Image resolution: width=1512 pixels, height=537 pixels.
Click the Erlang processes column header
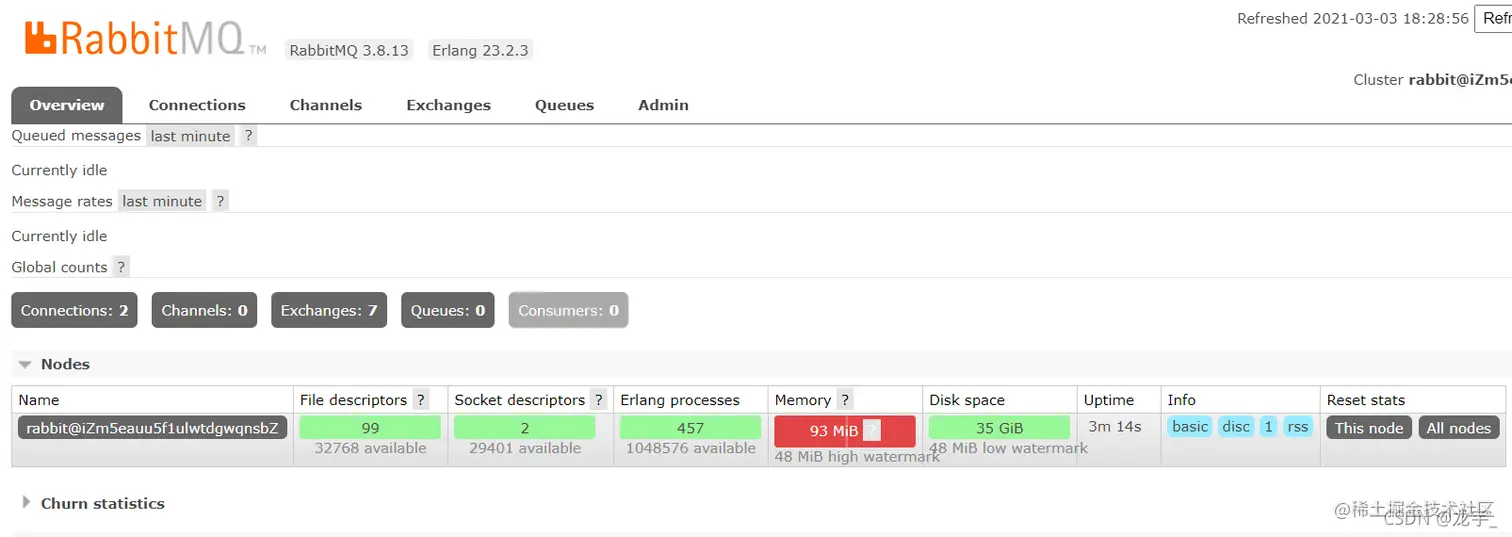680,400
